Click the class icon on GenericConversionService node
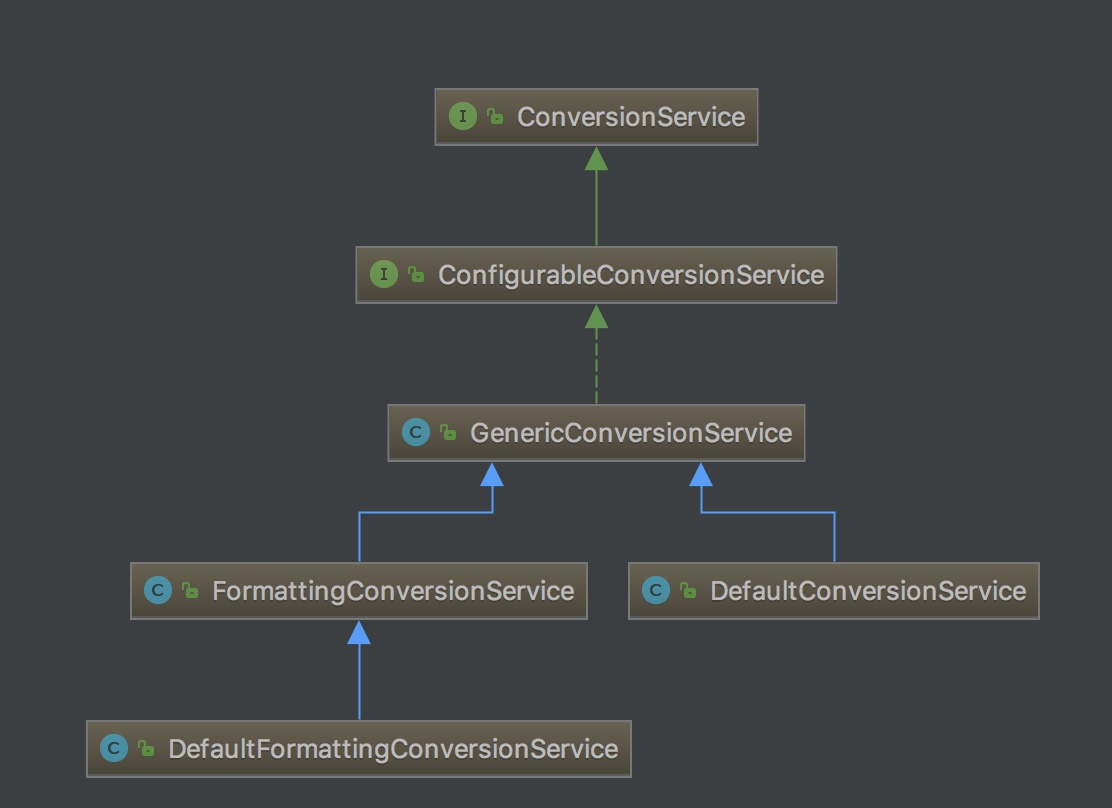1112x808 pixels. click(x=415, y=433)
